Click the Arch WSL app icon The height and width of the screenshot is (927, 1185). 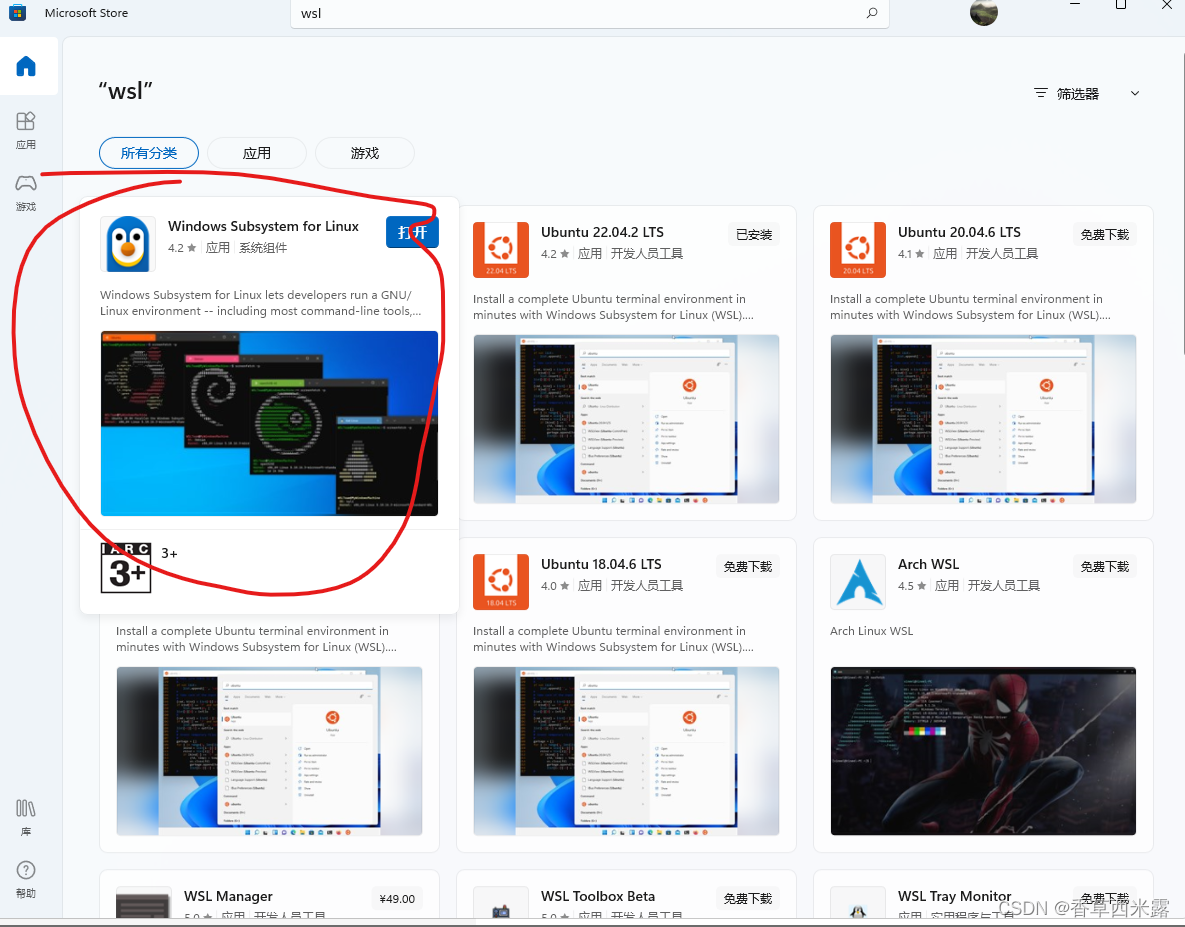click(857, 581)
